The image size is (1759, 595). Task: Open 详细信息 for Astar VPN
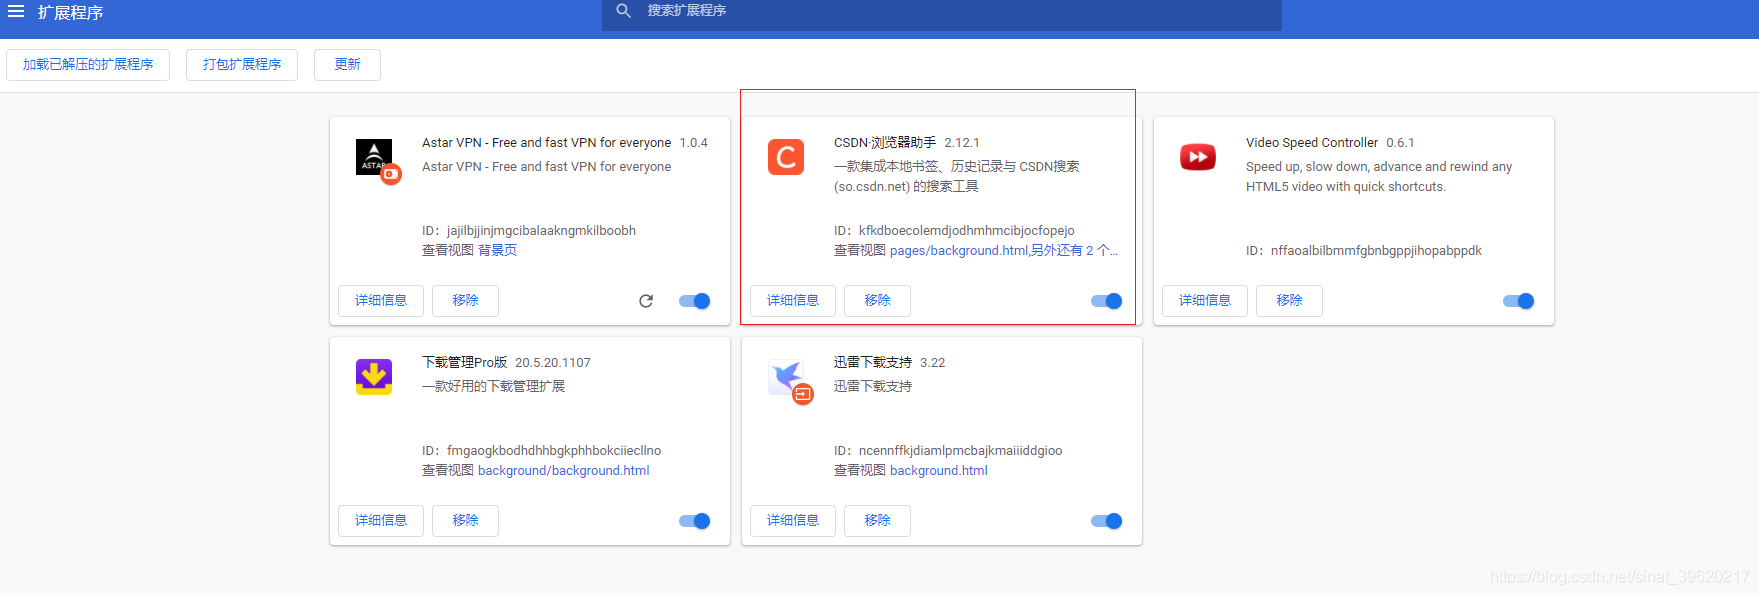pos(381,300)
